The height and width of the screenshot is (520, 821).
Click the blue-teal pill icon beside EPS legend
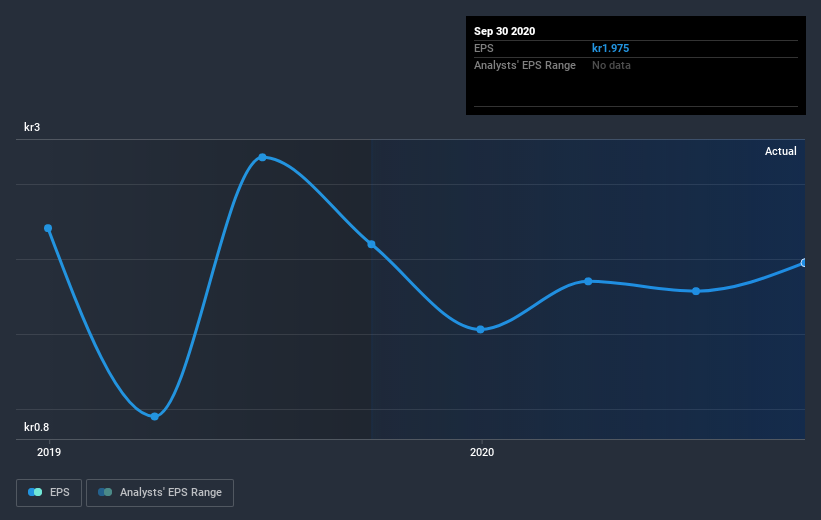[x=35, y=492]
